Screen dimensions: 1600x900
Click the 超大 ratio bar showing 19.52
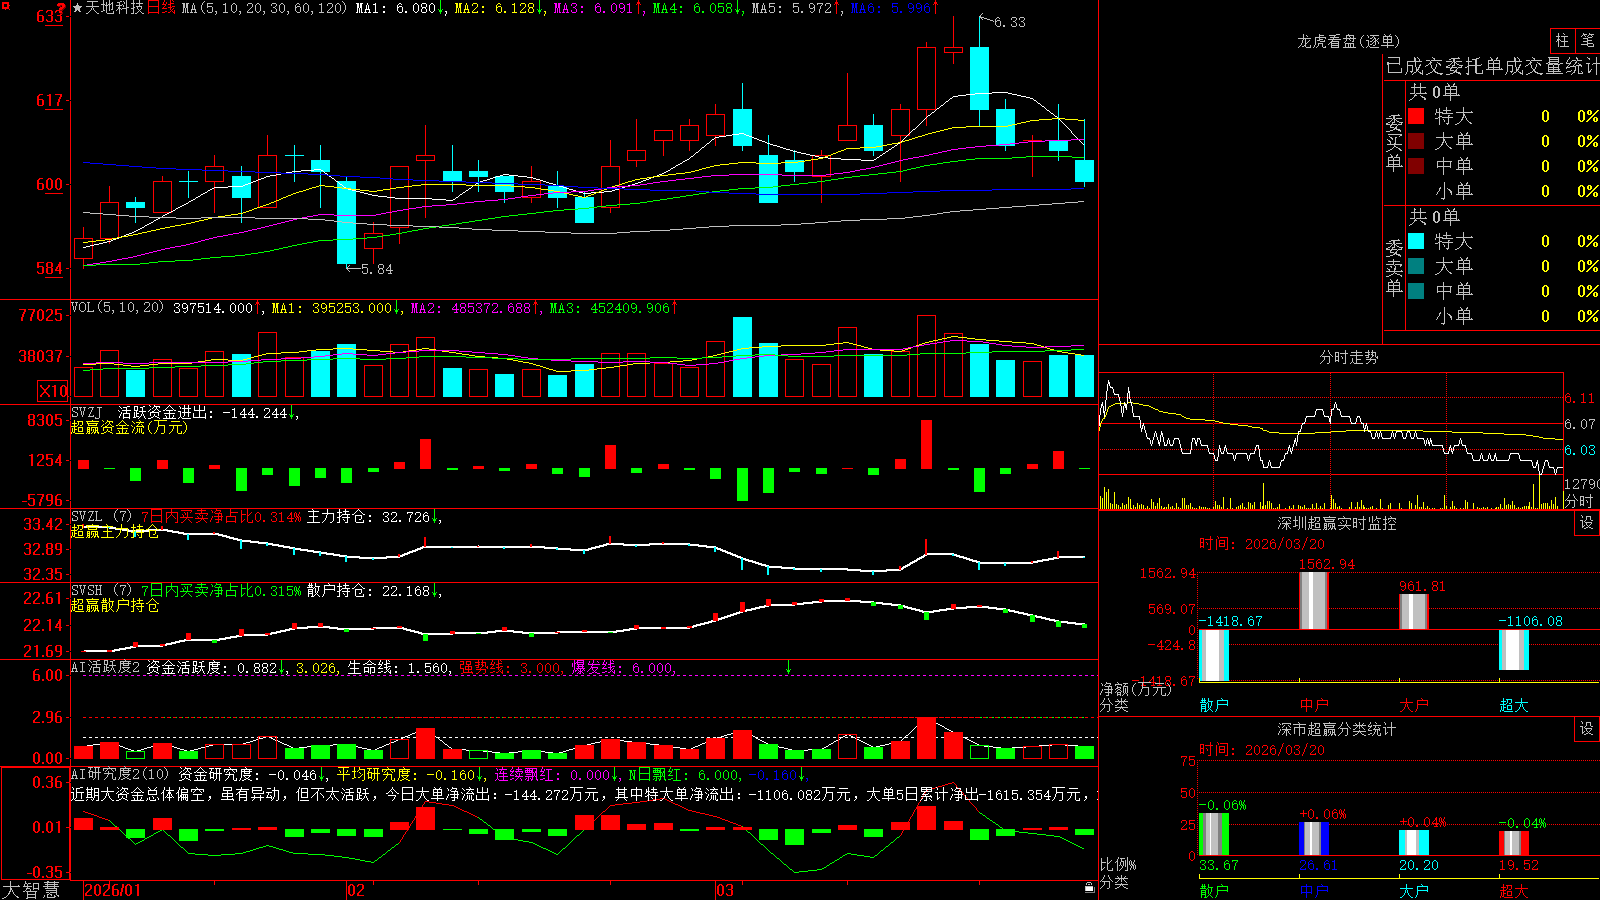(x=1513, y=843)
